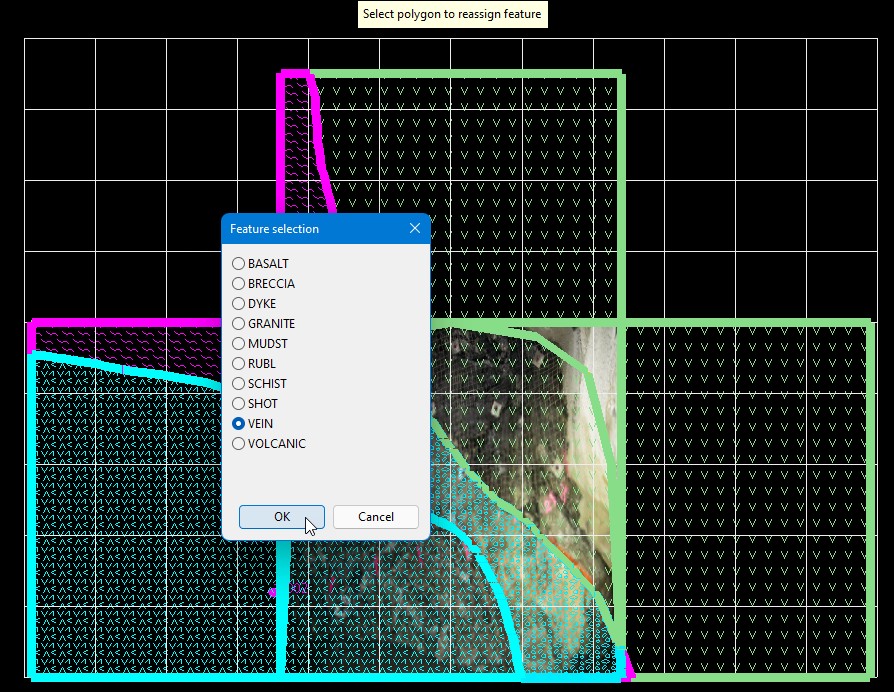
Task: Choose the BRECCIA feature option
Action: pyautogui.click(x=238, y=284)
